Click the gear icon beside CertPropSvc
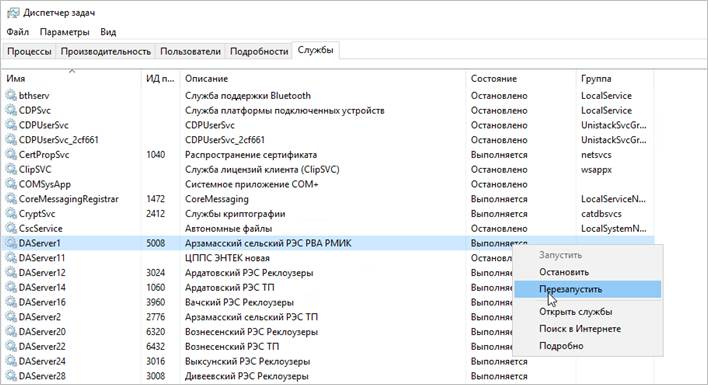This screenshot has height=385, width=708. [x=11, y=154]
